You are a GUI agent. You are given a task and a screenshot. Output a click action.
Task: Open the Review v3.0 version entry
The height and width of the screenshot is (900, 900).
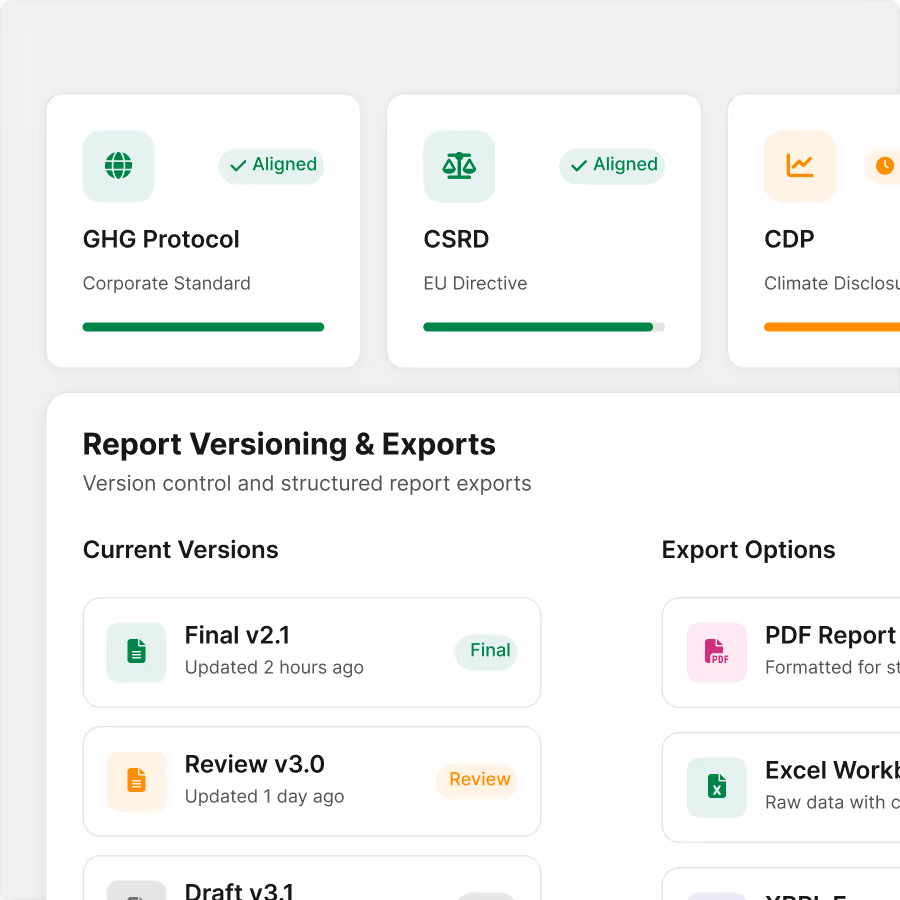pyautogui.click(x=312, y=781)
